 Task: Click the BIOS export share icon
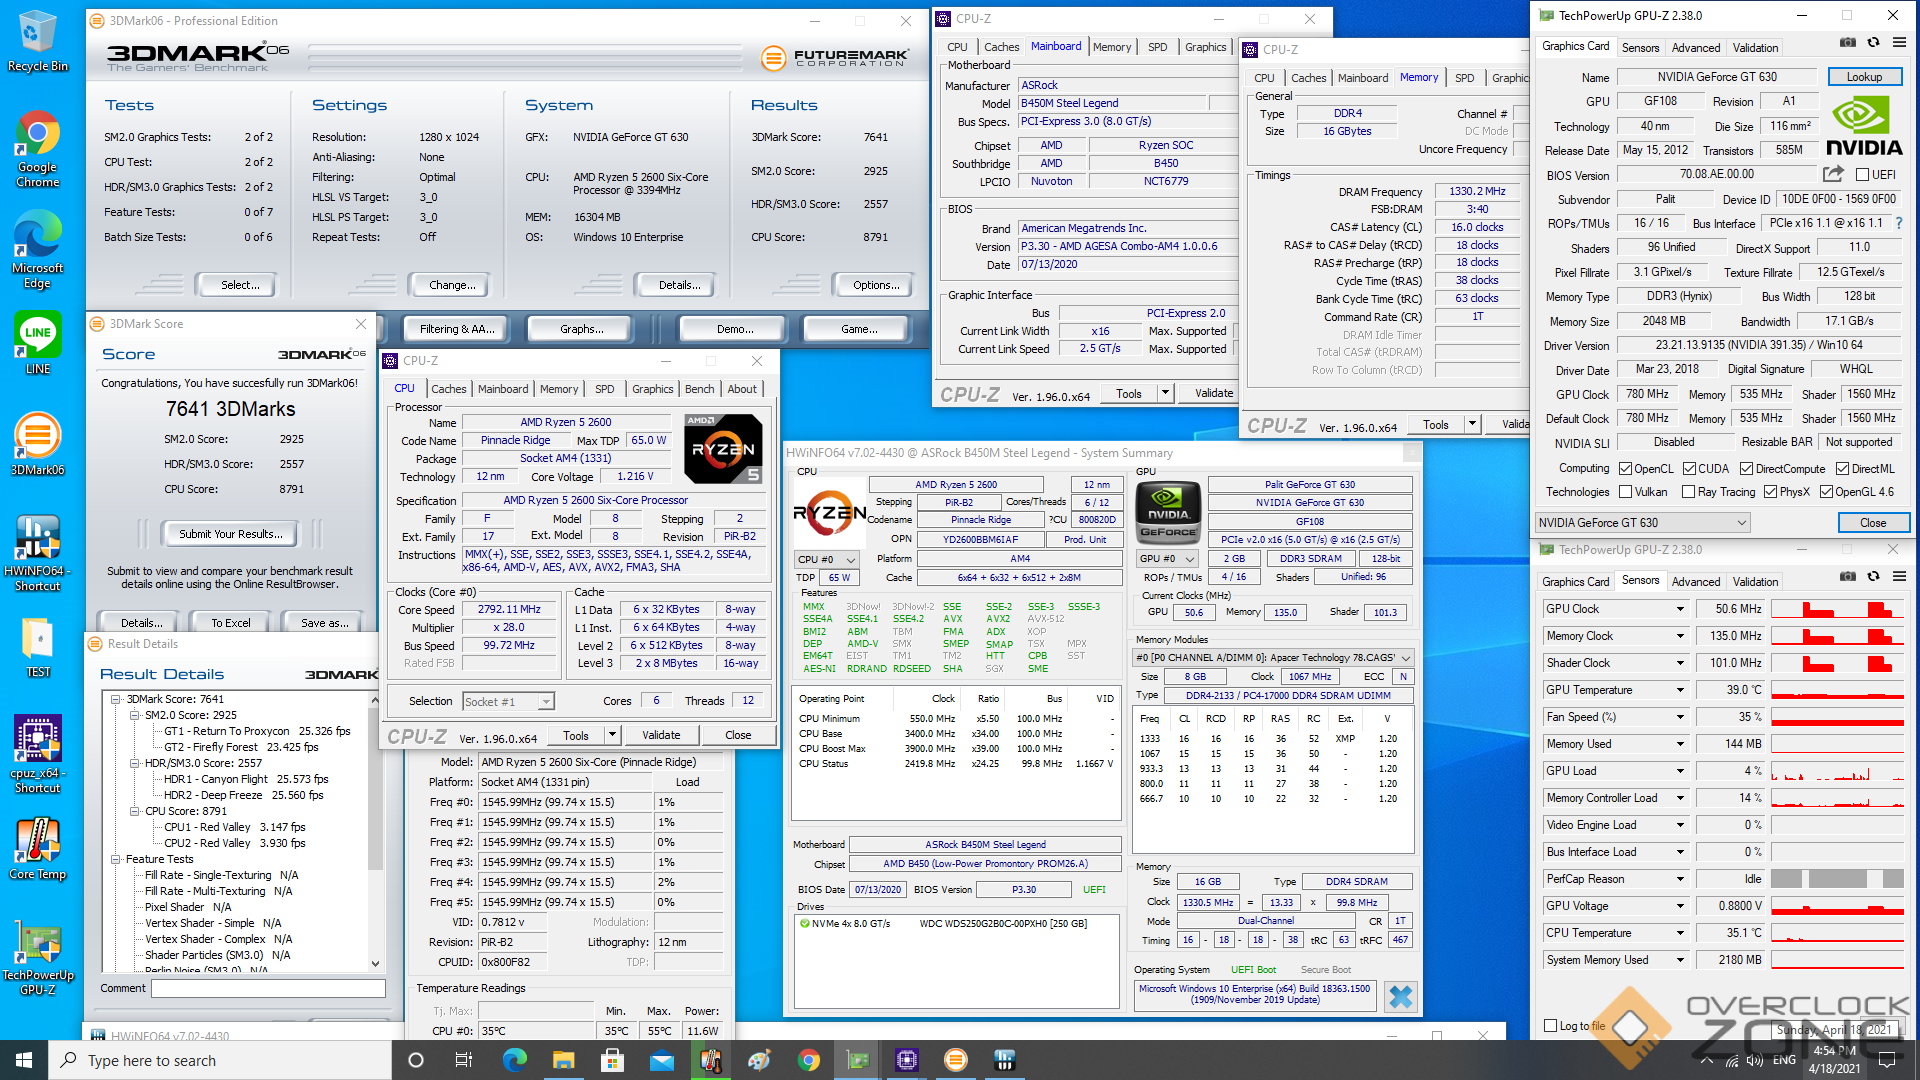1833,174
